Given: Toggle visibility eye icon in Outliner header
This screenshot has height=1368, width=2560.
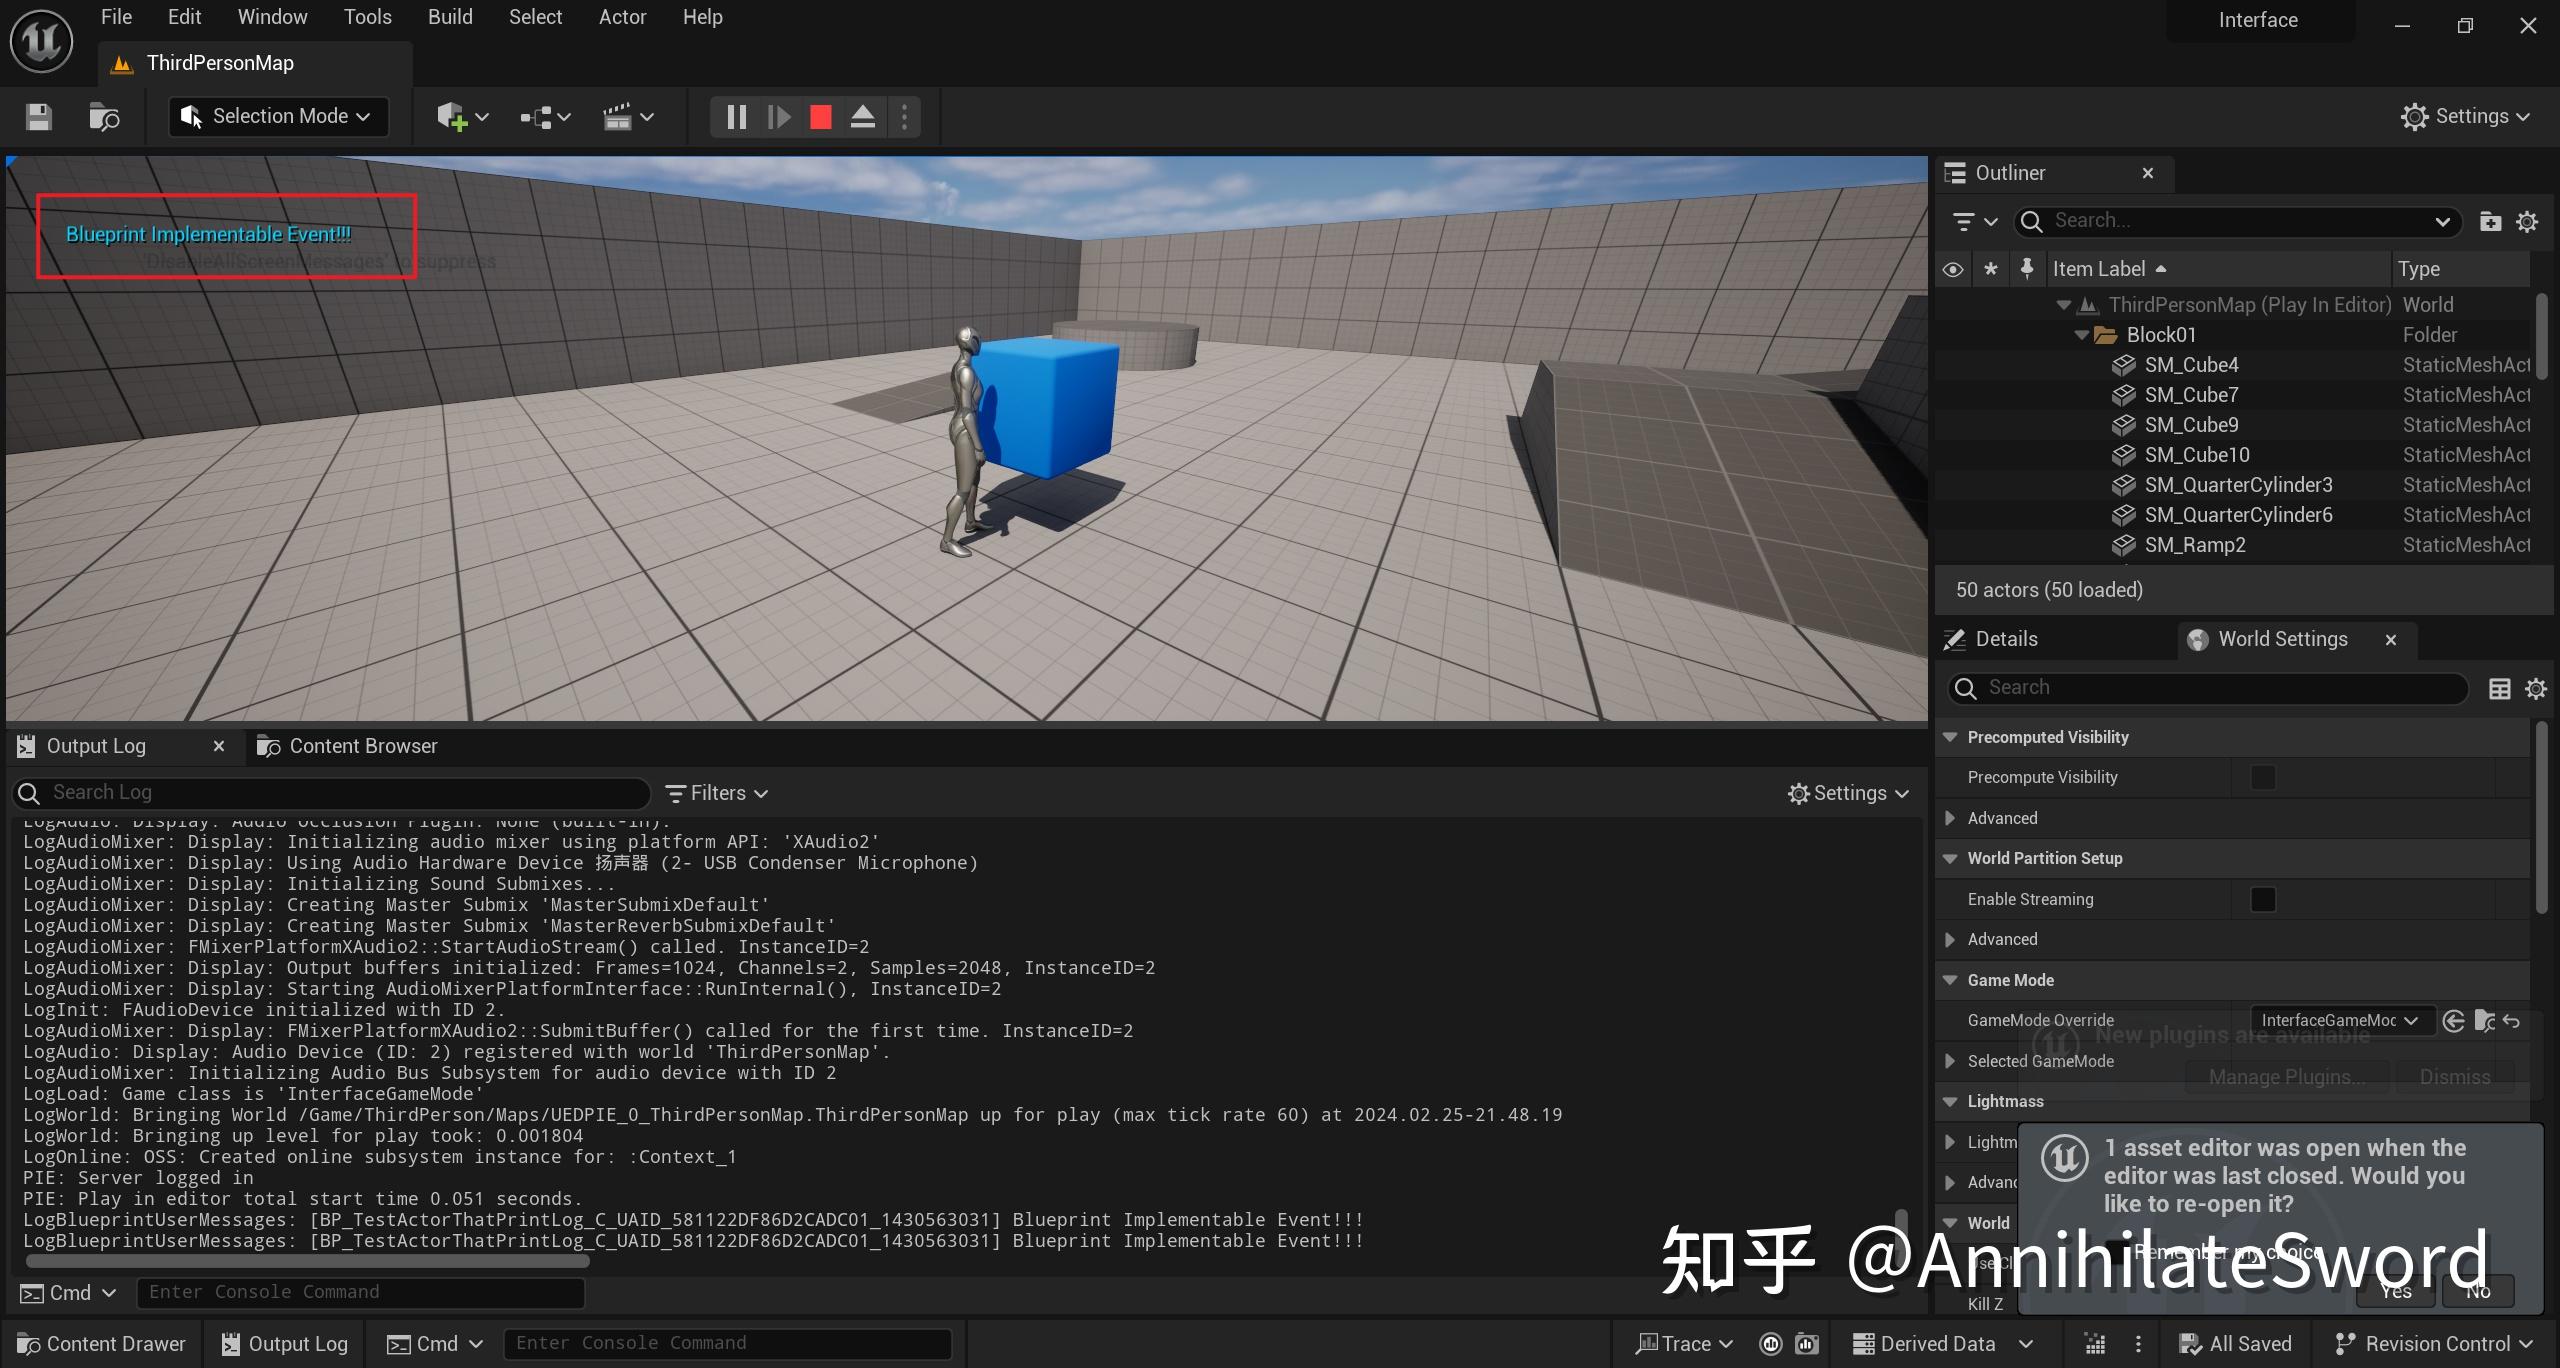Looking at the screenshot, I should click(1952, 268).
